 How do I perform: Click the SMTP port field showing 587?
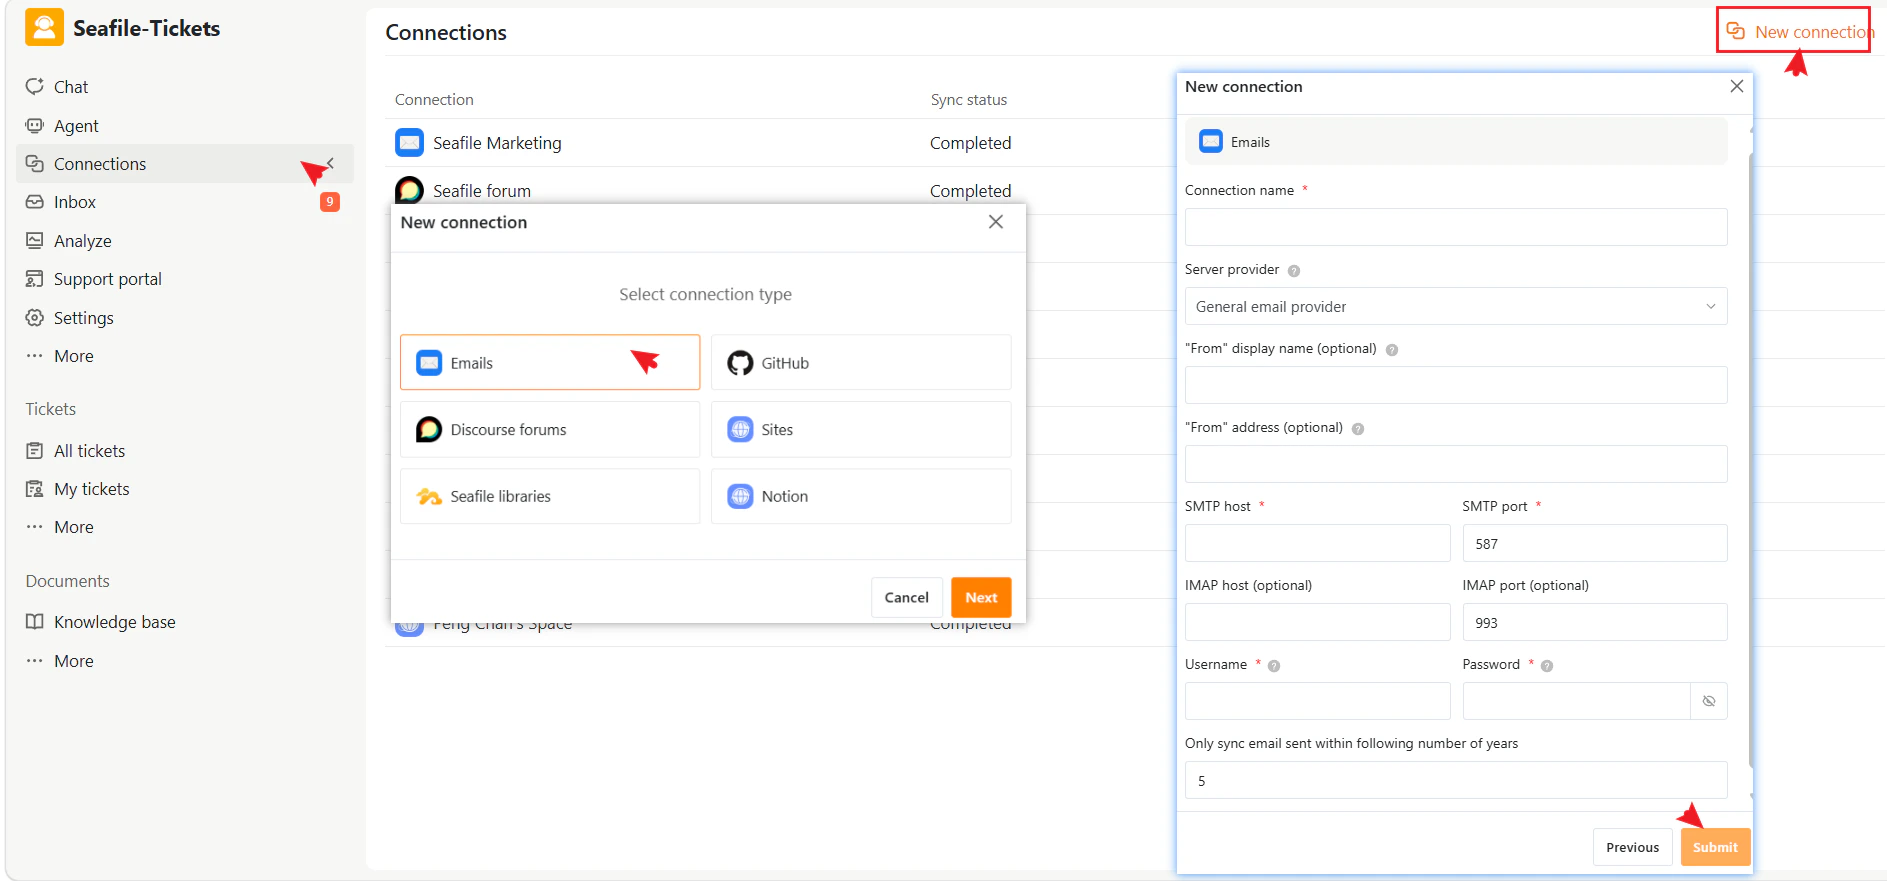[x=1595, y=543]
